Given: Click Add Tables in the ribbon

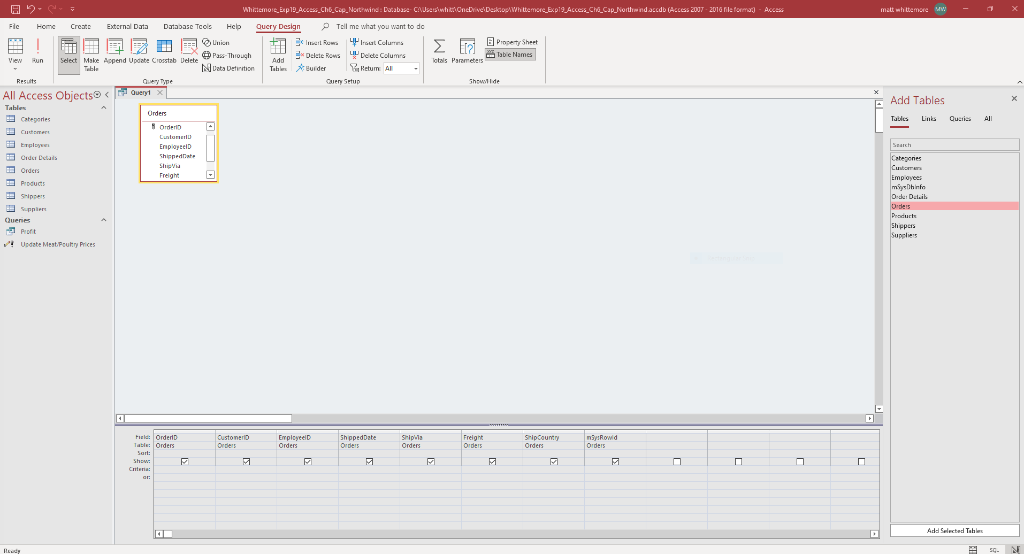Looking at the screenshot, I should click(x=278, y=54).
